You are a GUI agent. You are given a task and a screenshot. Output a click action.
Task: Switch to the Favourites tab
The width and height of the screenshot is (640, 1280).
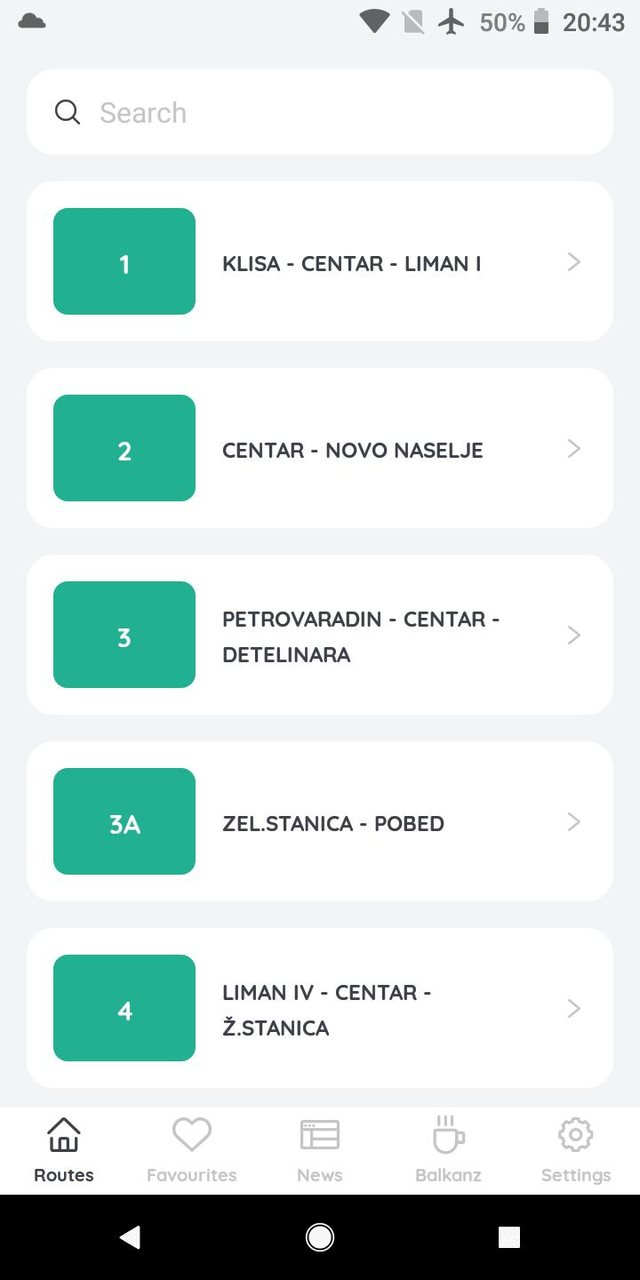[191, 1148]
